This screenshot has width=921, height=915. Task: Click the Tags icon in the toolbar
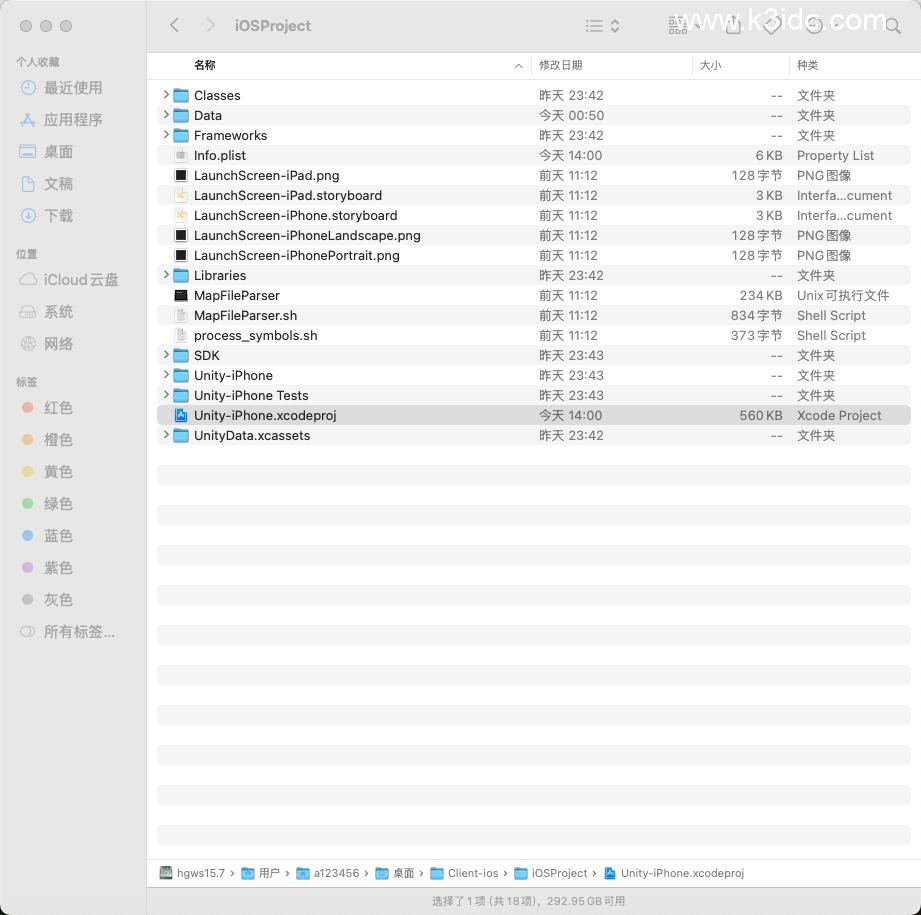point(772,25)
